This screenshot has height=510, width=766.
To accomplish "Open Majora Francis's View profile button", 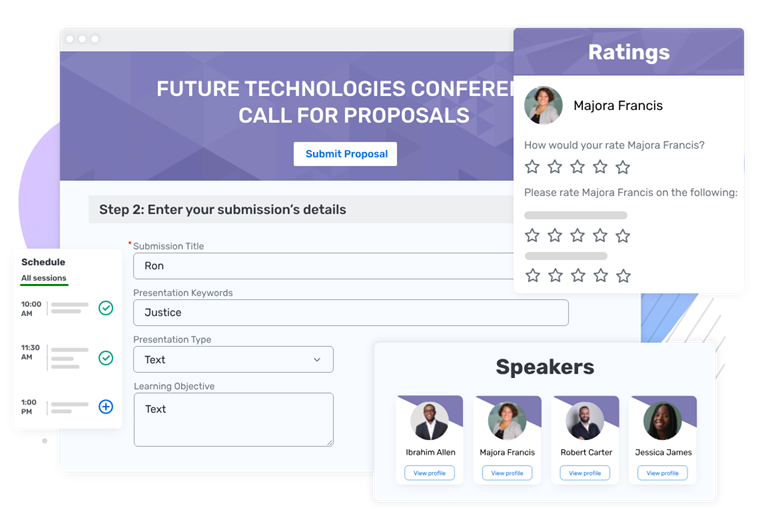I will [x=507, y=473].
